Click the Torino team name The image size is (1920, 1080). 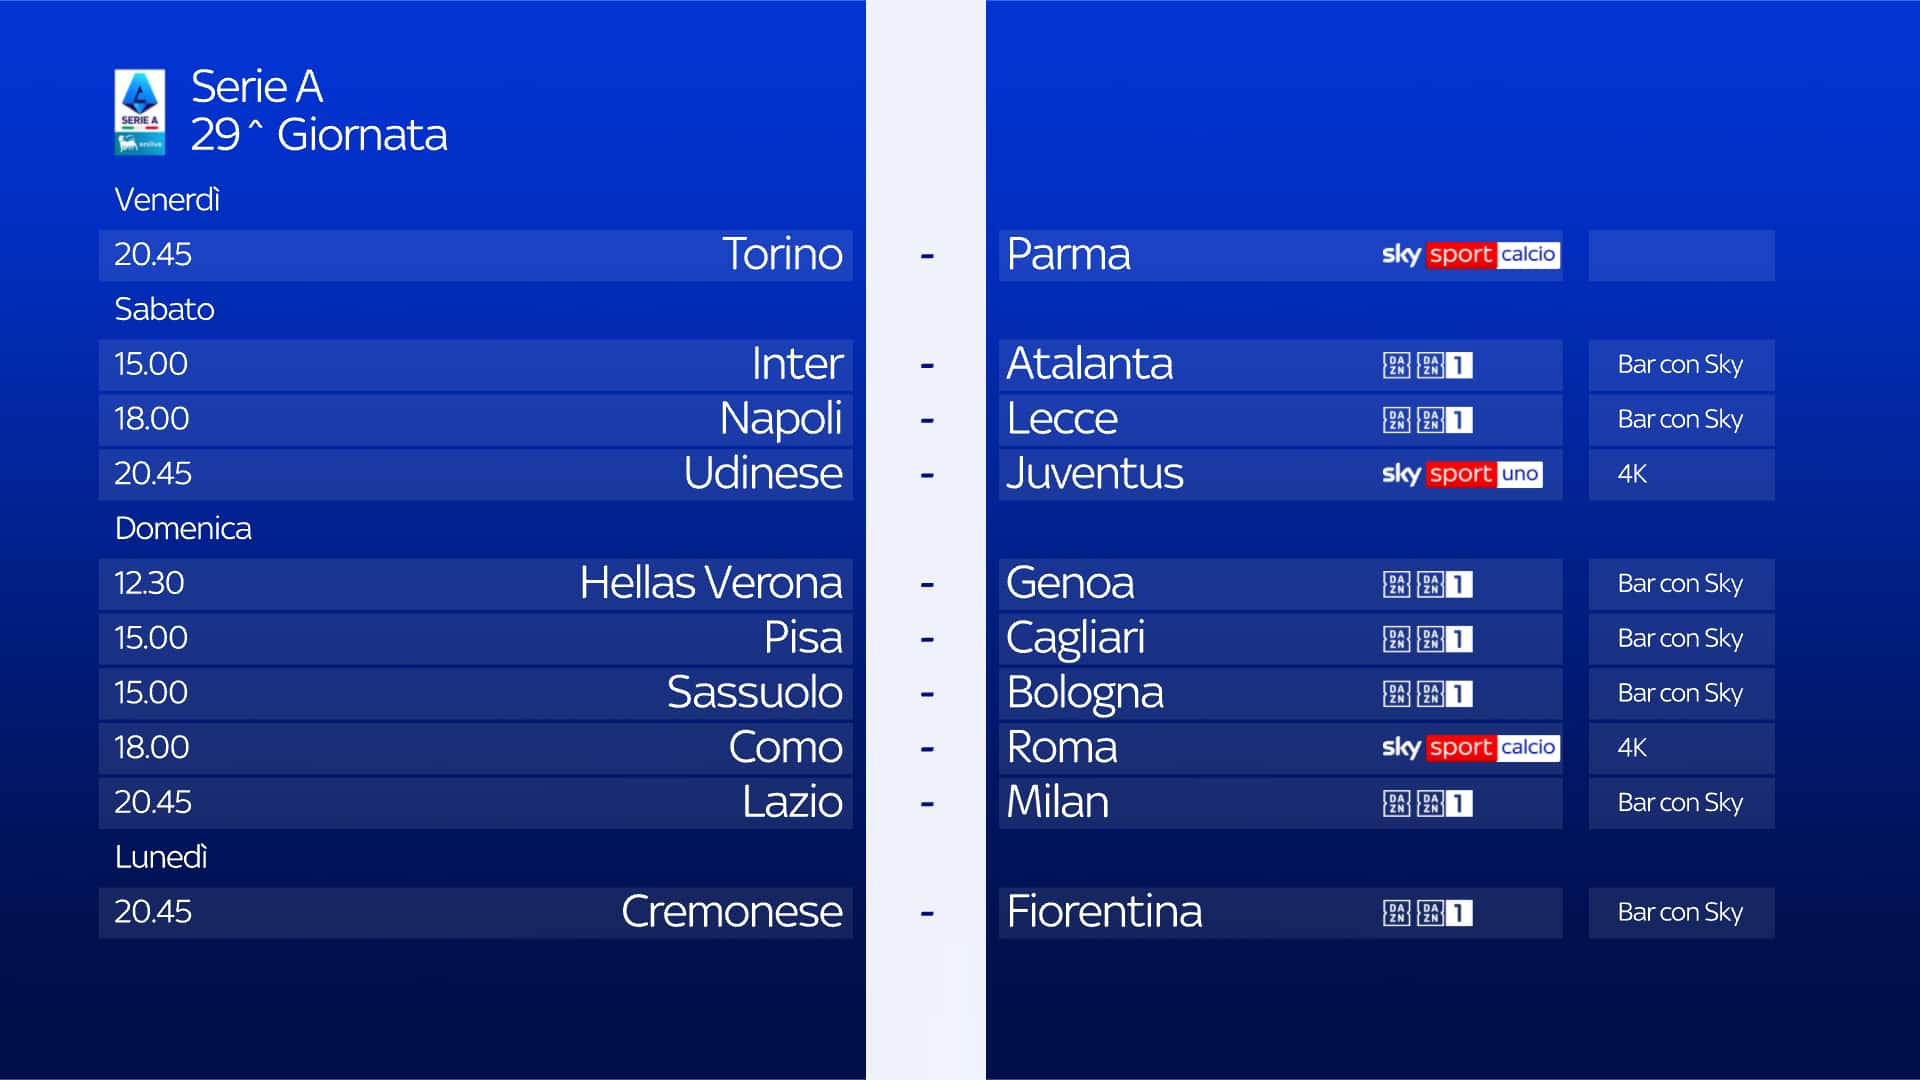point(782,254)
